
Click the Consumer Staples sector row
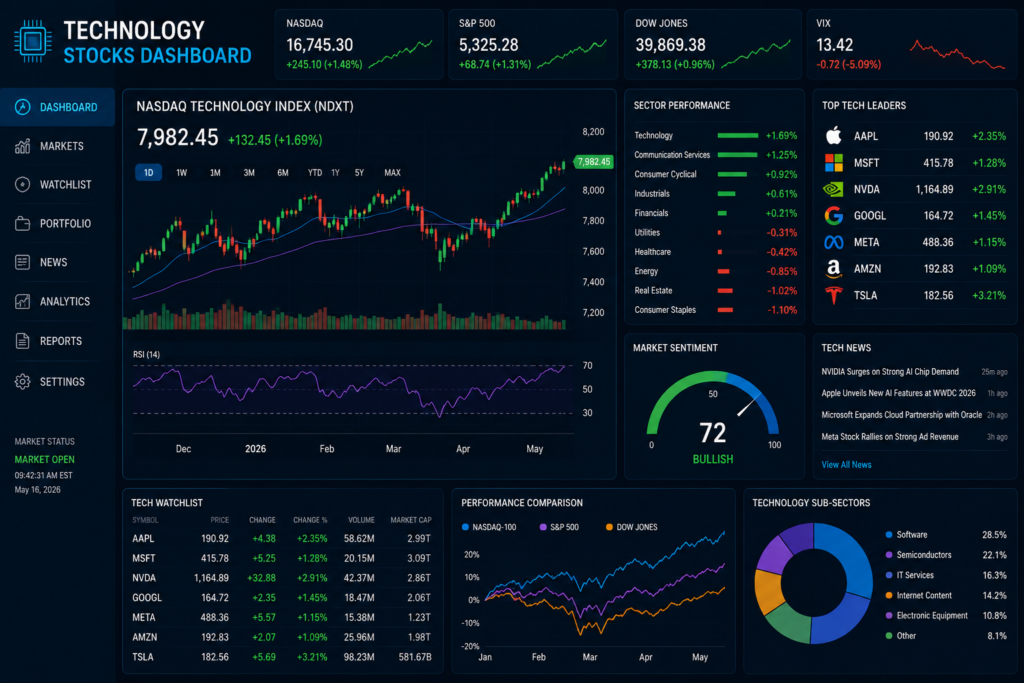[x=715, y=310]
